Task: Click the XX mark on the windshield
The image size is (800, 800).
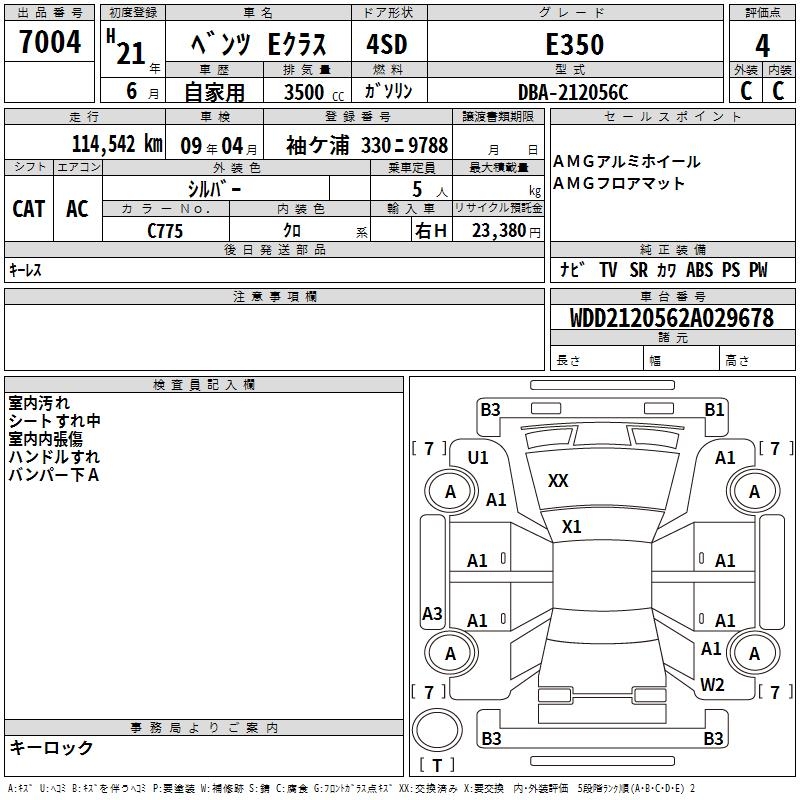Action: (x=558, y=481)
